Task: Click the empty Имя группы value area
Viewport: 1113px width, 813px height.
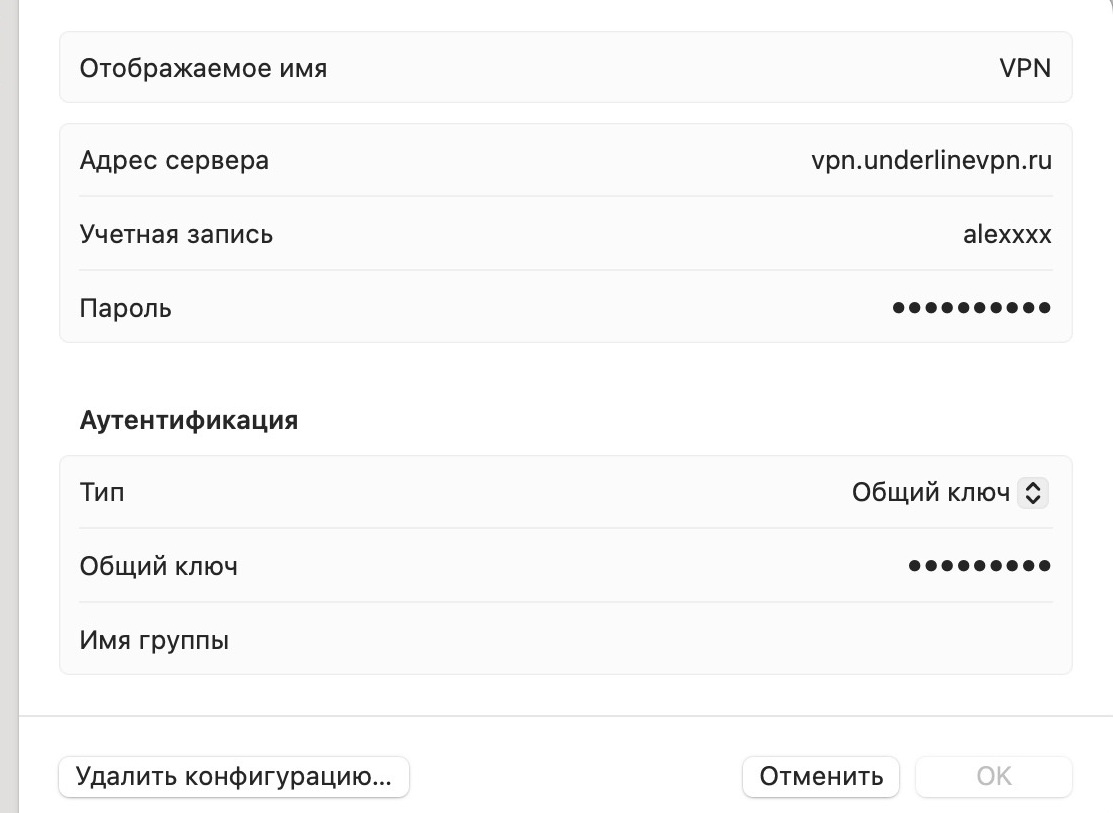Action: click(x=800, y=640)
